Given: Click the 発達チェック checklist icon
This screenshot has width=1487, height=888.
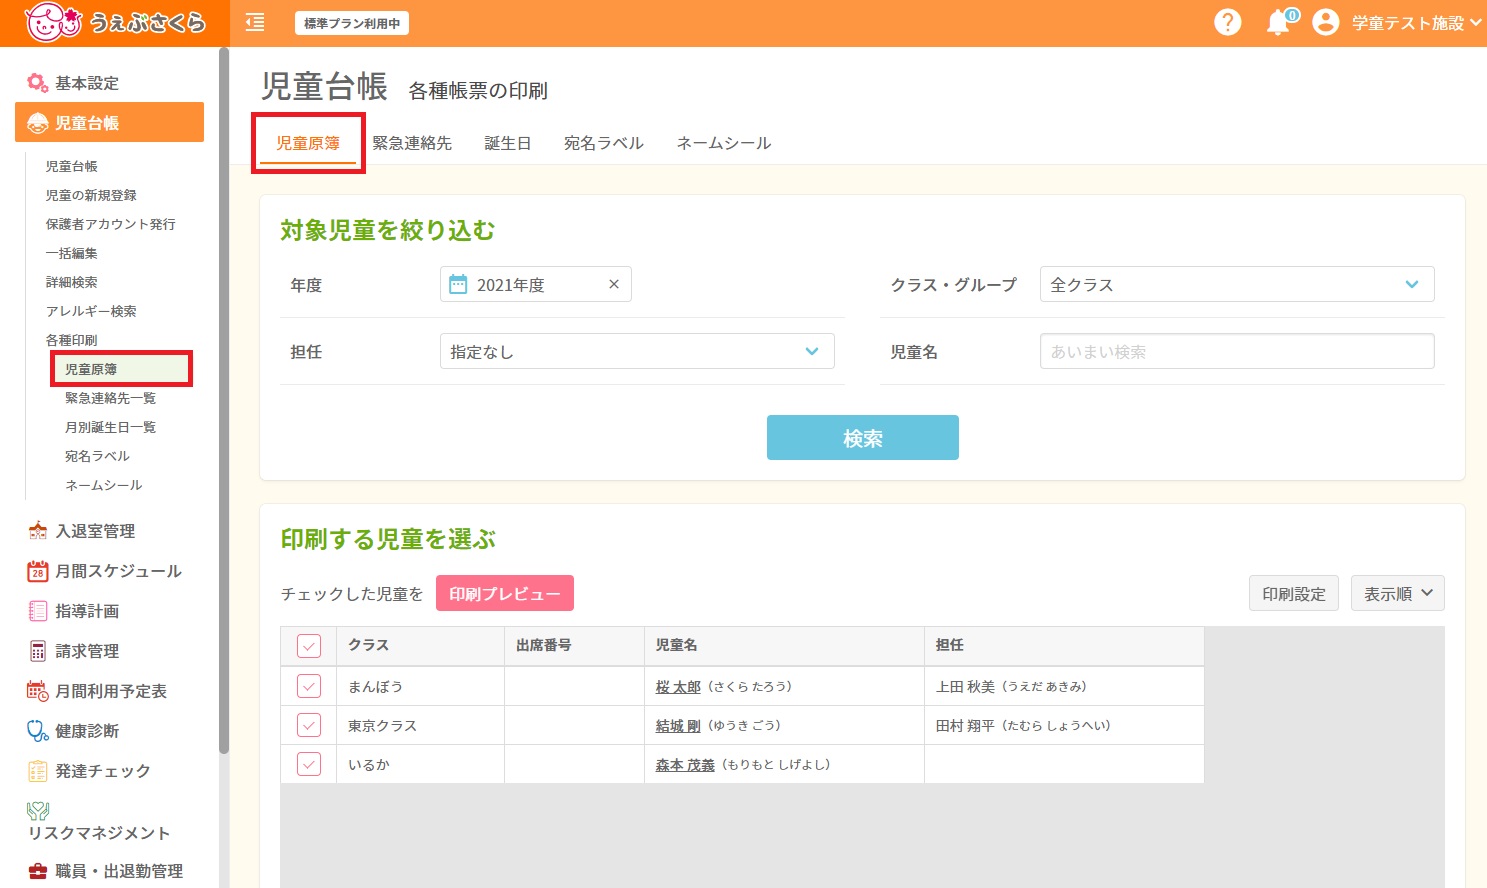Looking at the screenshot, I should pyautogui.click(x=38, y=771).
